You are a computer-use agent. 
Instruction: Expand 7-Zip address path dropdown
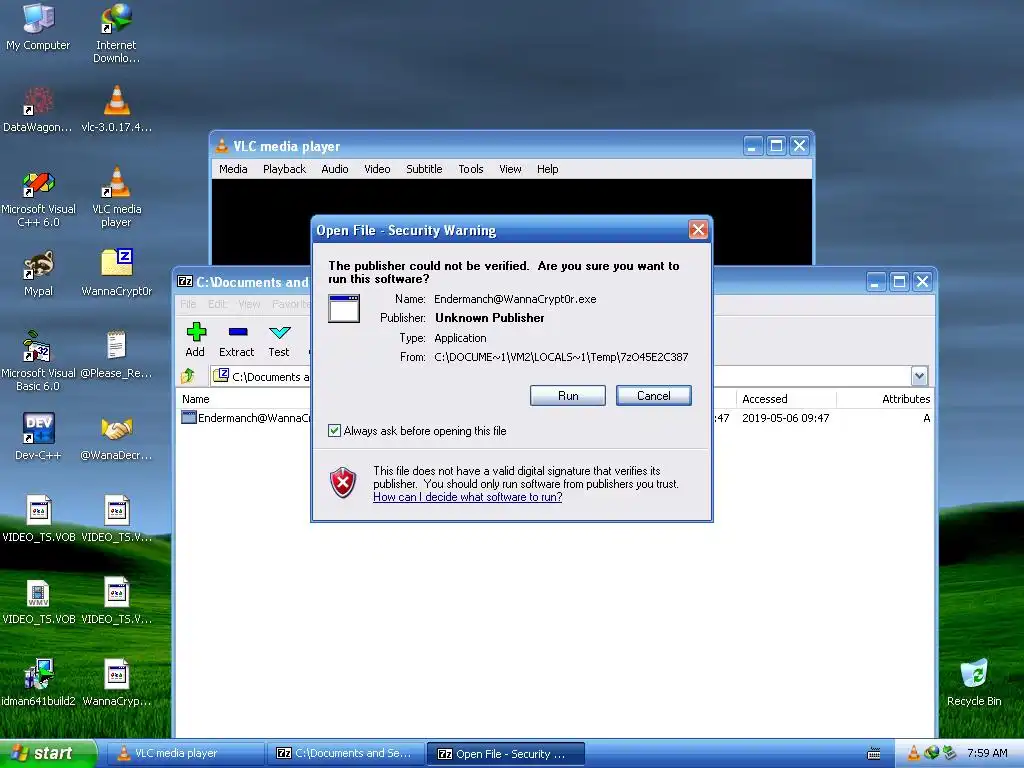point(919,376)
